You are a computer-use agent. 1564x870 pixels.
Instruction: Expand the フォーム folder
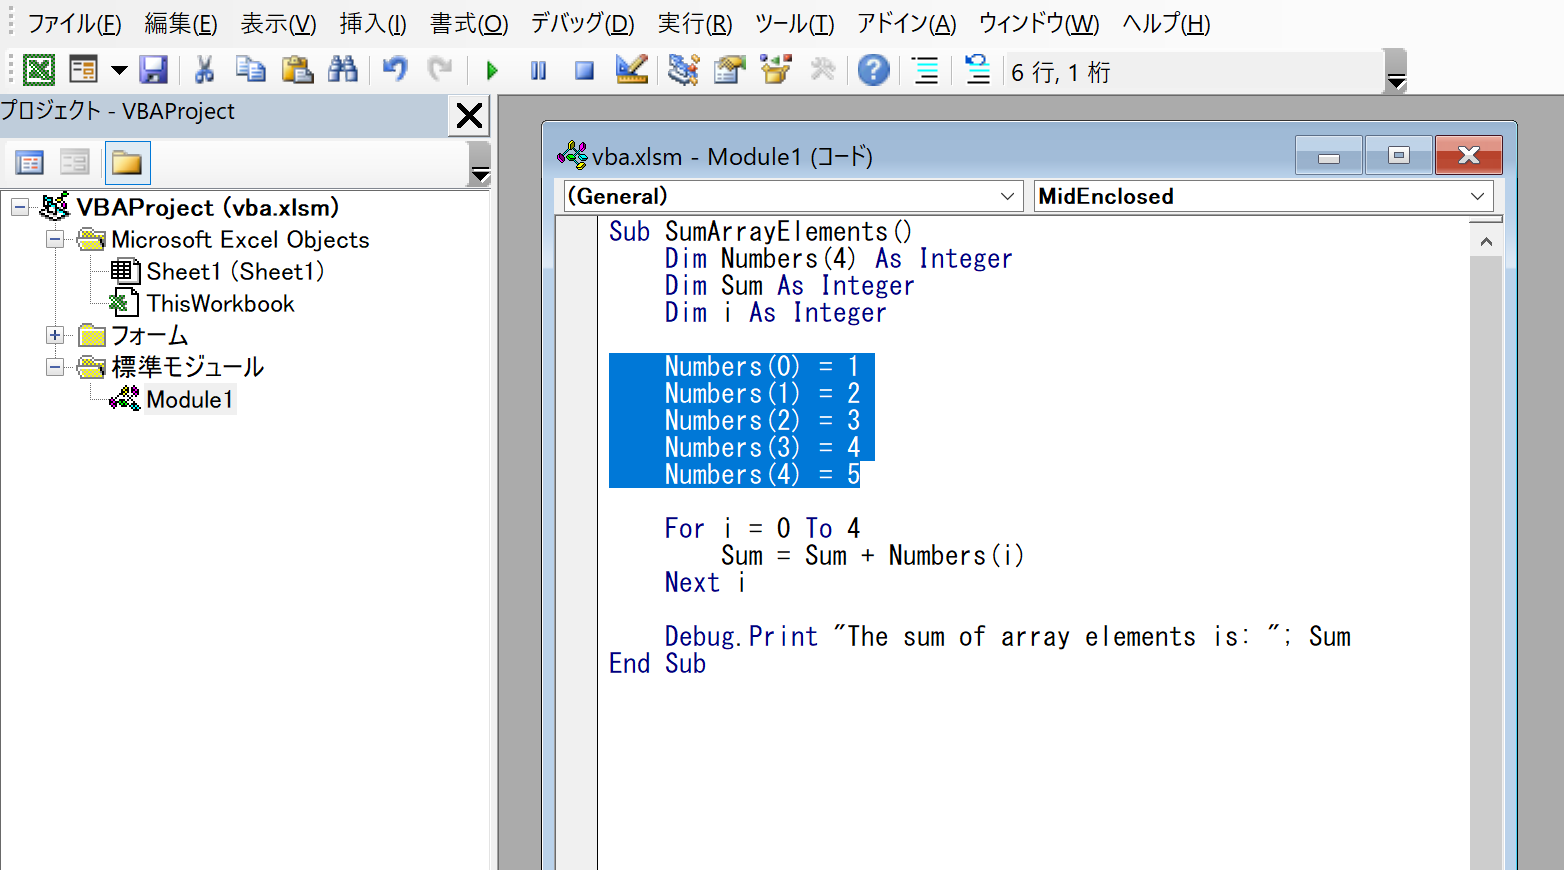[x=55, y=336]
